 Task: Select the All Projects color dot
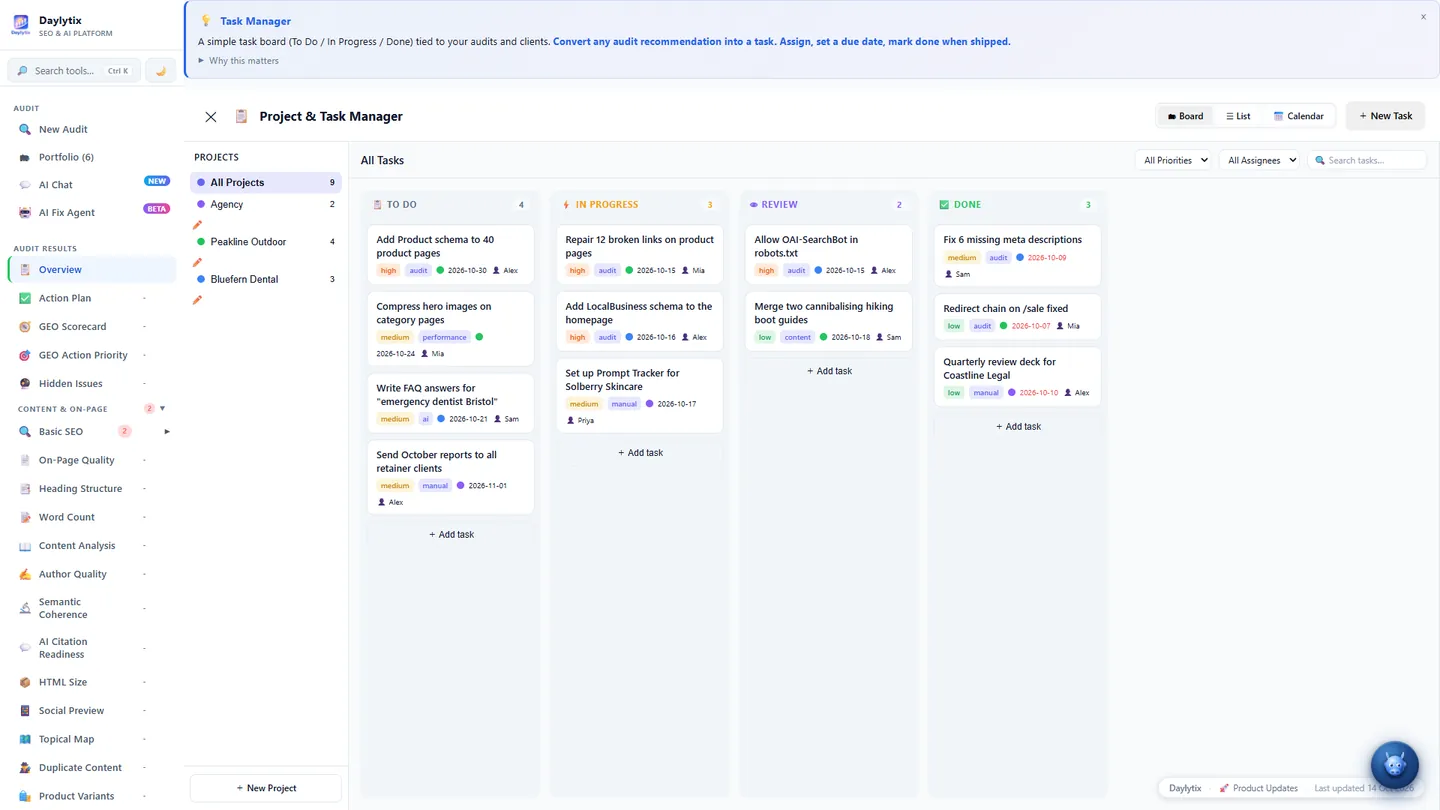click(201, 183)
